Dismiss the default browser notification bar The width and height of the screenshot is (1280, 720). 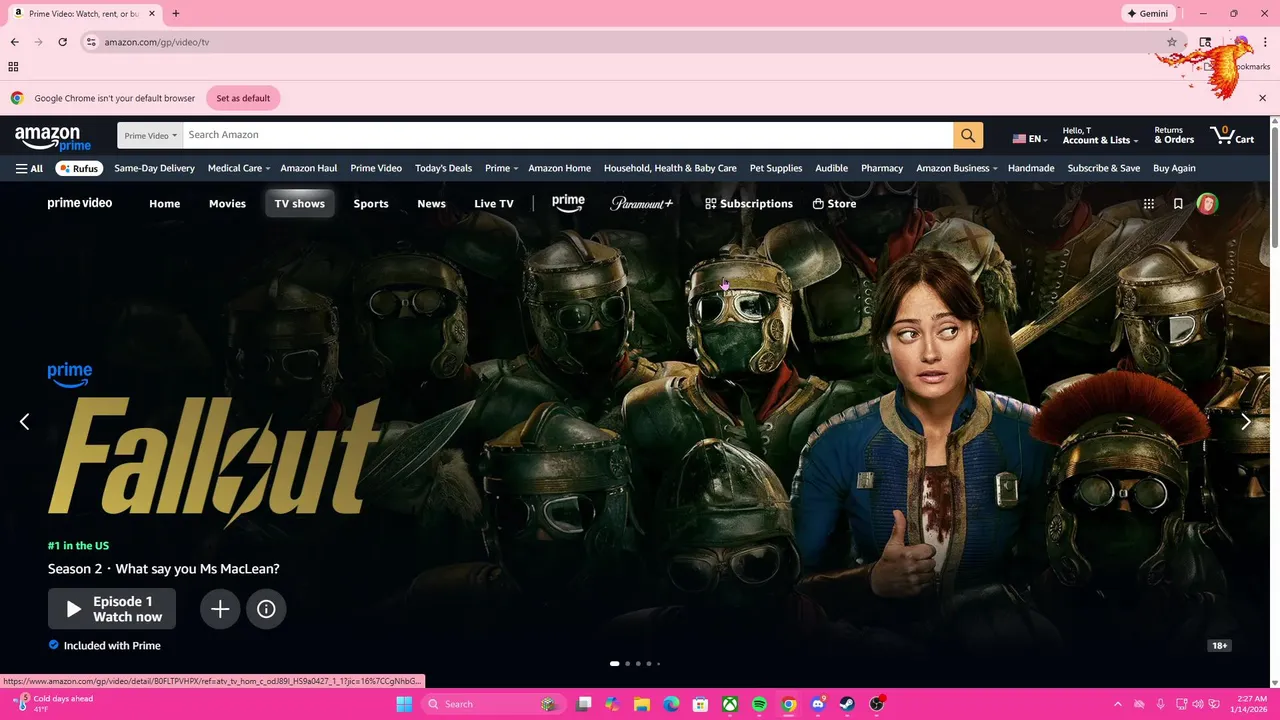point(1262,98)
